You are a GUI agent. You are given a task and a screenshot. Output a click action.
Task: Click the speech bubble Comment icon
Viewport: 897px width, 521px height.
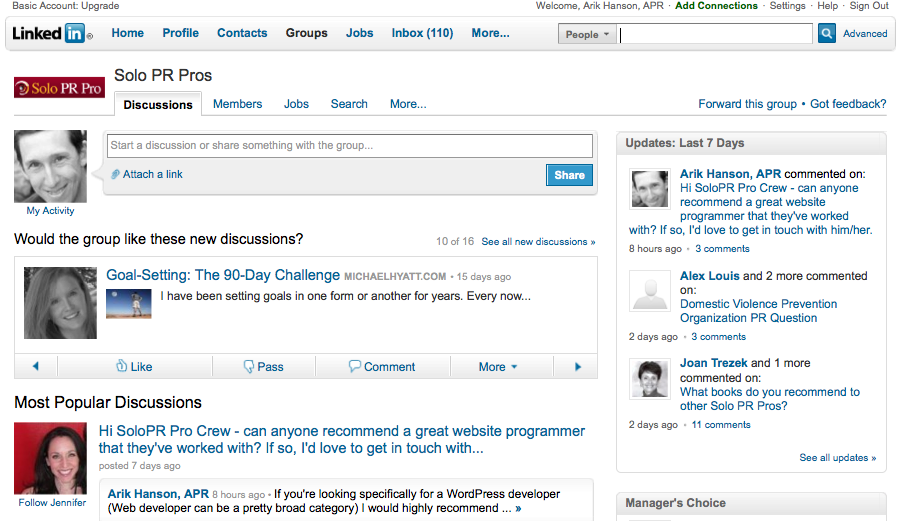click(x=355, y=366)
